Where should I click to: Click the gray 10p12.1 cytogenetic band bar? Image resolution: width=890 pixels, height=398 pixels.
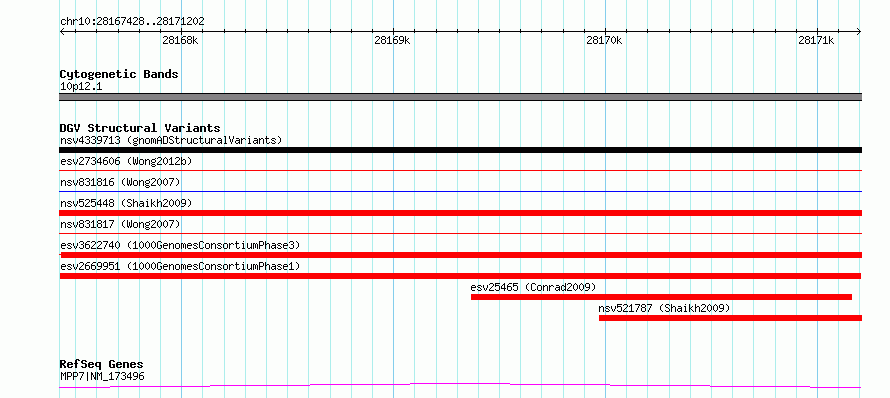tap(460, 97)
